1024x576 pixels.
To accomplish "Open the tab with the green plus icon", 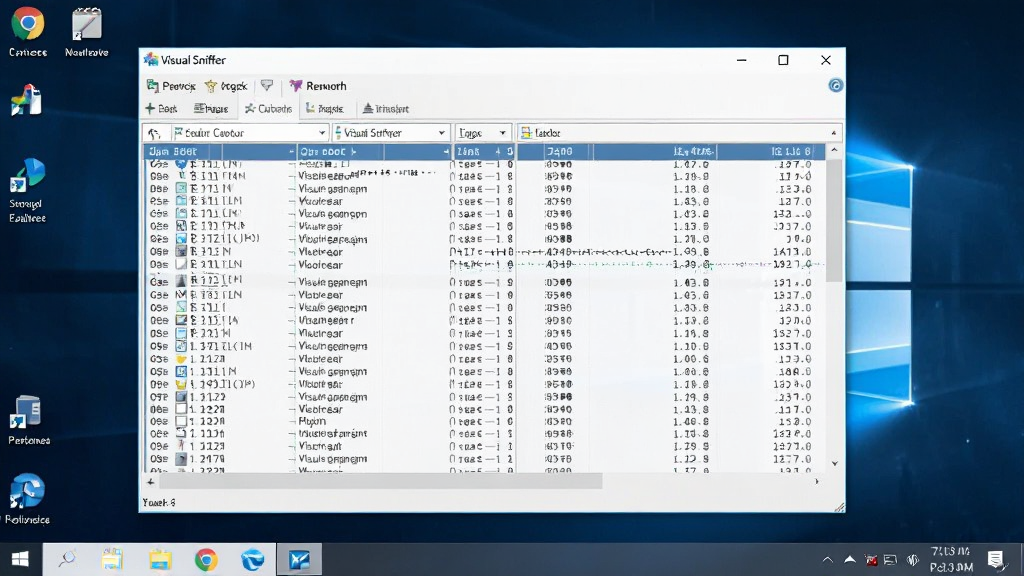I will tap(161, 108).
